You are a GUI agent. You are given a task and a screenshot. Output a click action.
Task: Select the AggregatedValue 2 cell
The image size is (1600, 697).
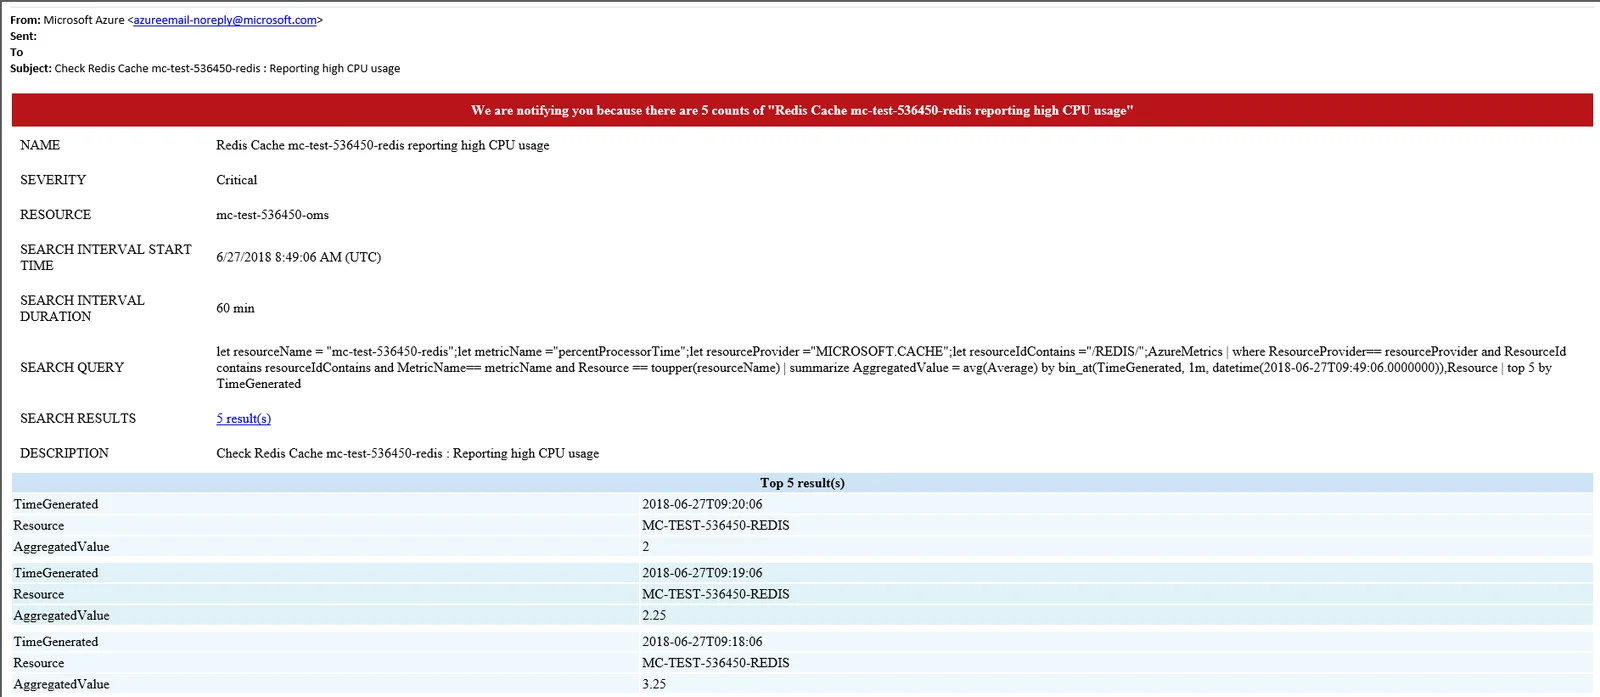646,547
